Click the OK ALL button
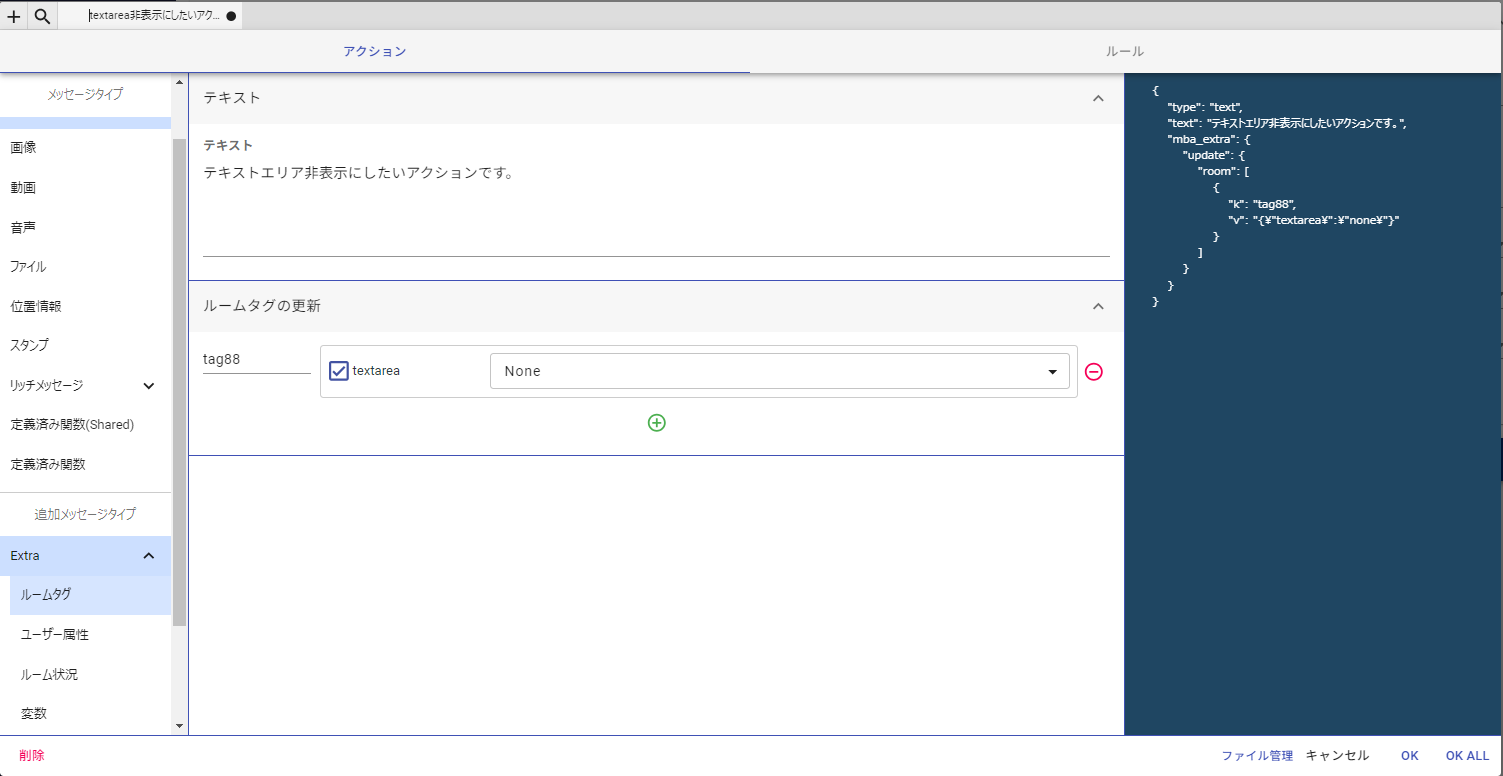The width and height of the screenshot is (1503, 776). coord(1467,756)
